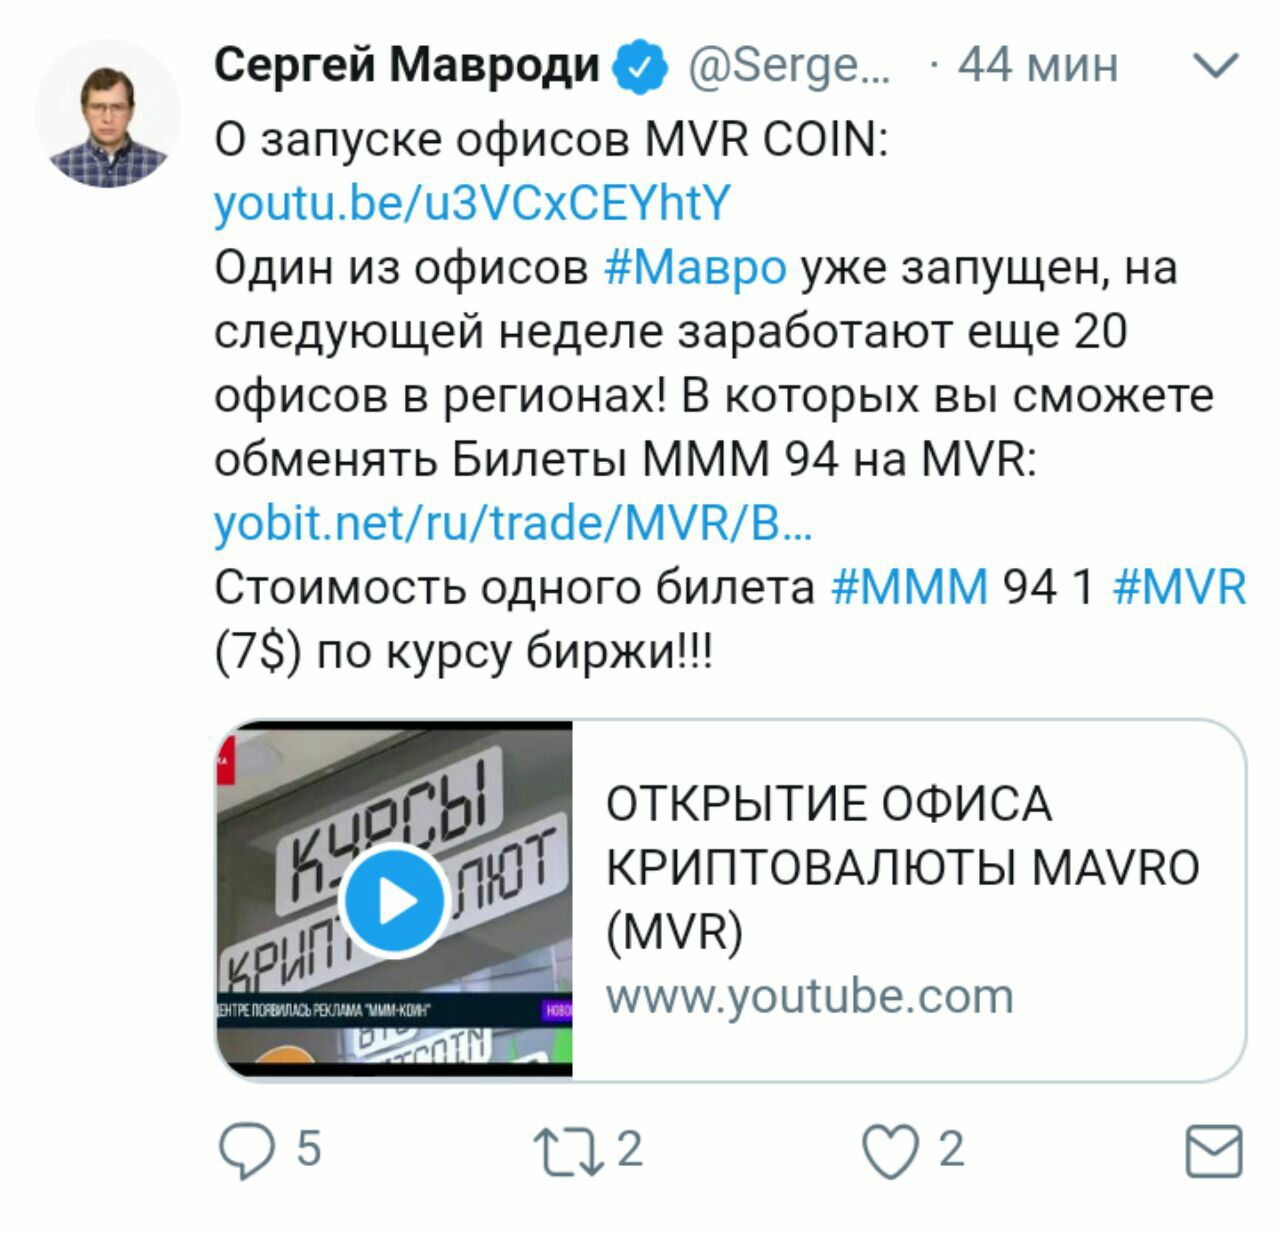Like the tweet with heart icon
1280x1233 pixels.
[891, 1152]
